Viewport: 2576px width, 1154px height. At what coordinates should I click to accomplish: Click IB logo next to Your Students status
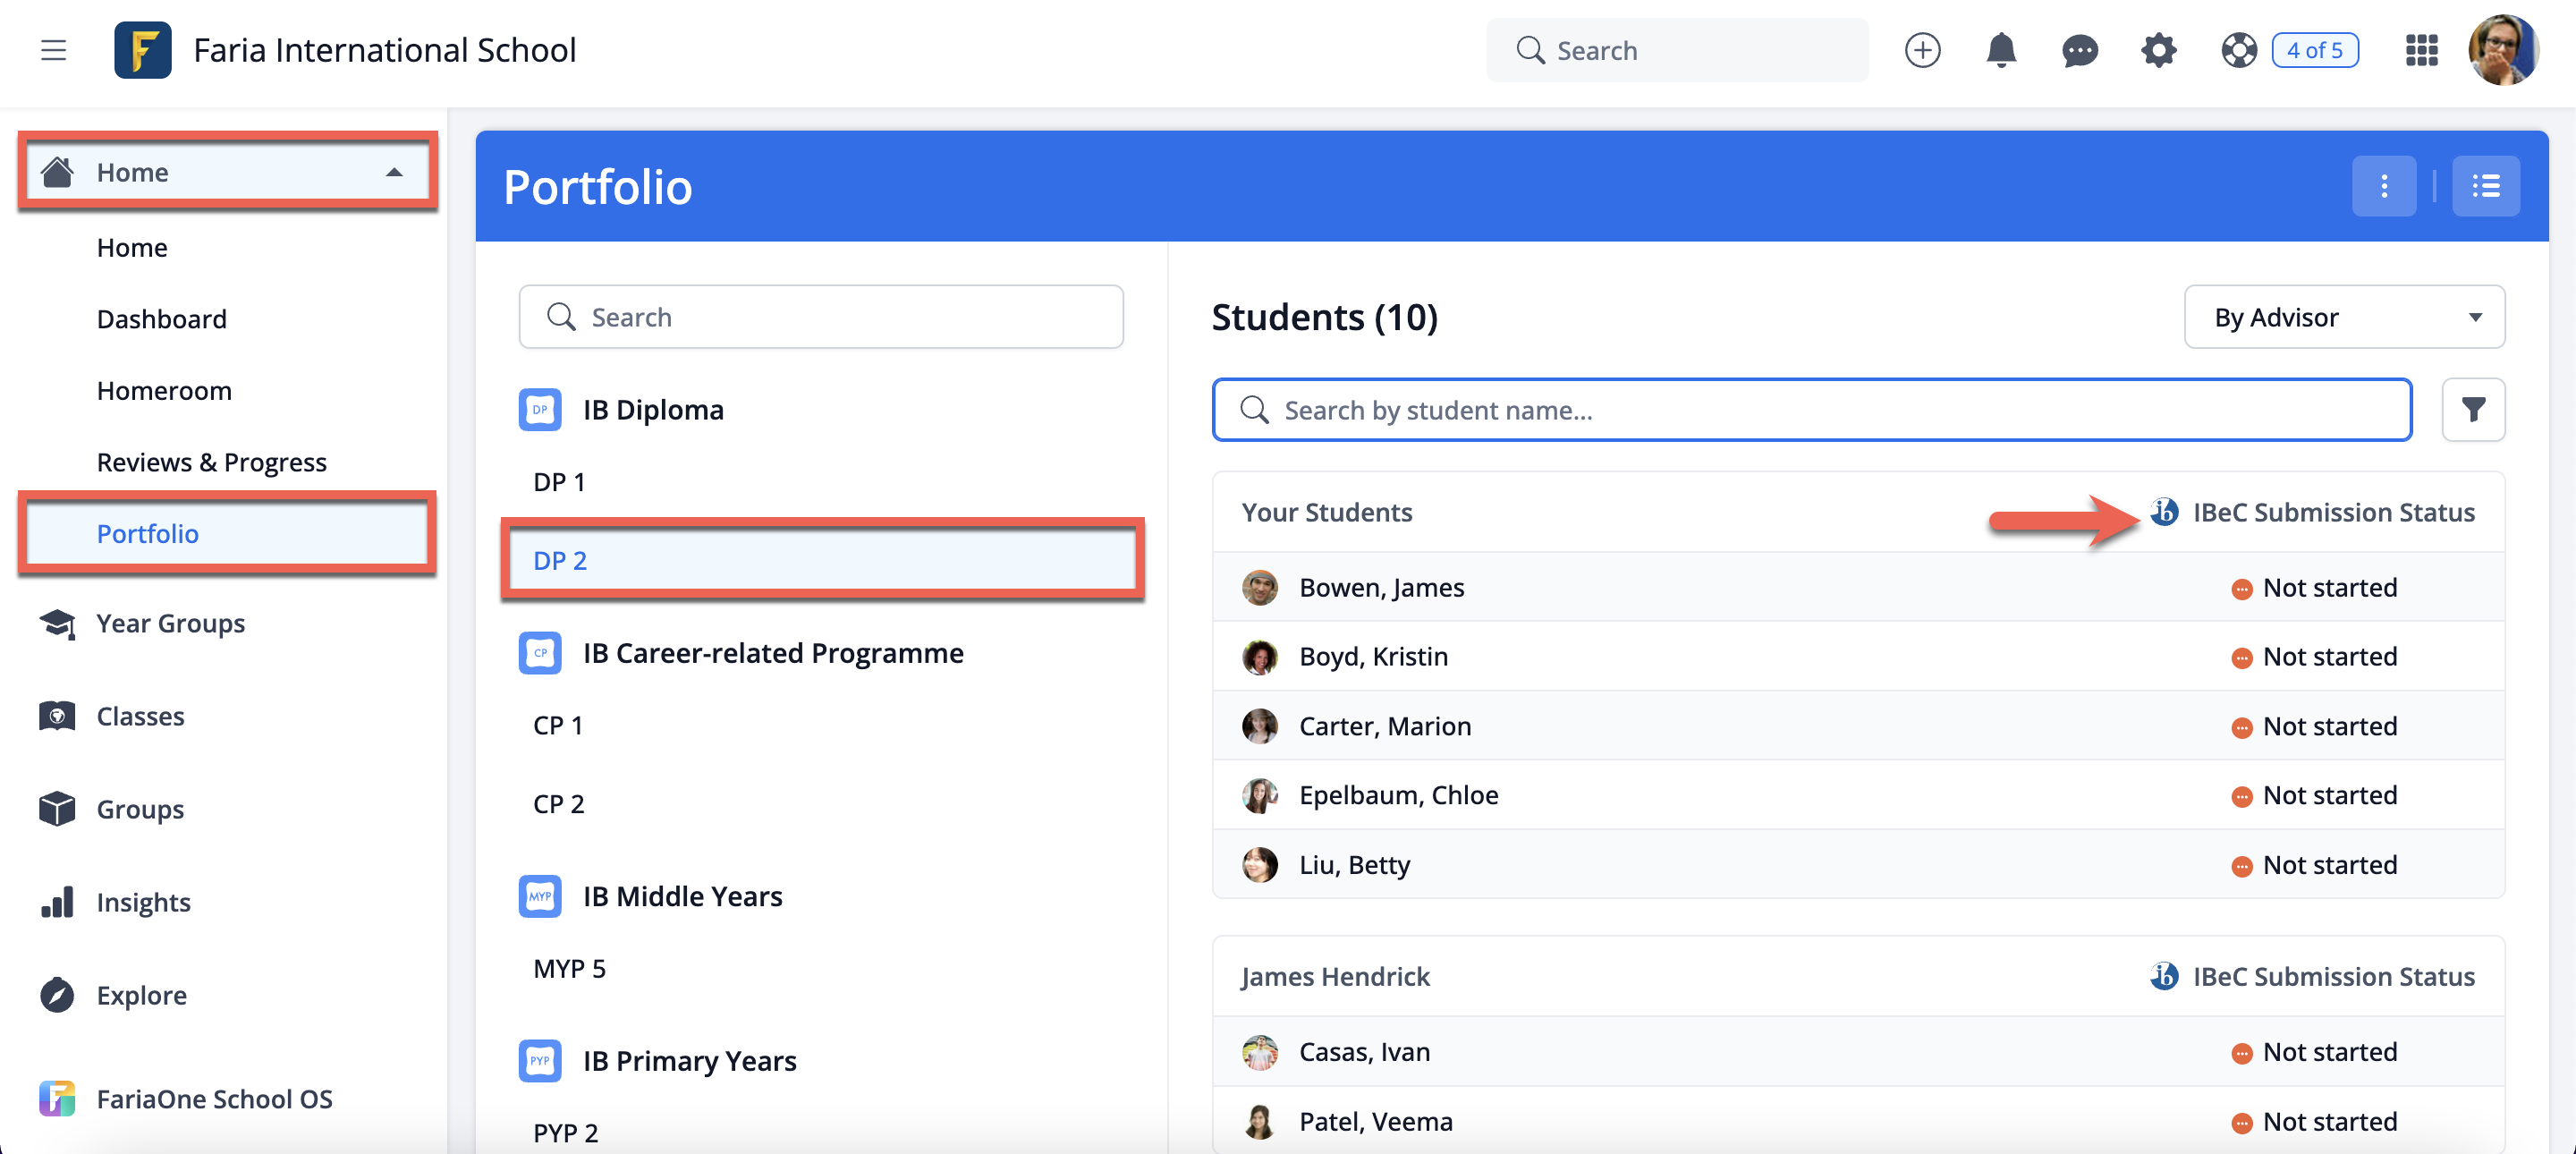(x=2164, y=512)
